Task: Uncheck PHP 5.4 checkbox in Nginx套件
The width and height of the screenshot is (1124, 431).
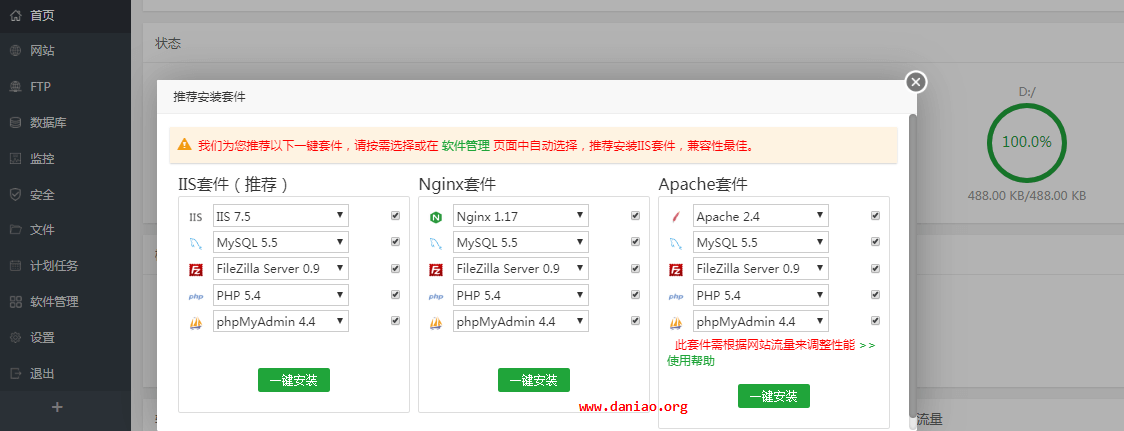Action: point(635,295)
